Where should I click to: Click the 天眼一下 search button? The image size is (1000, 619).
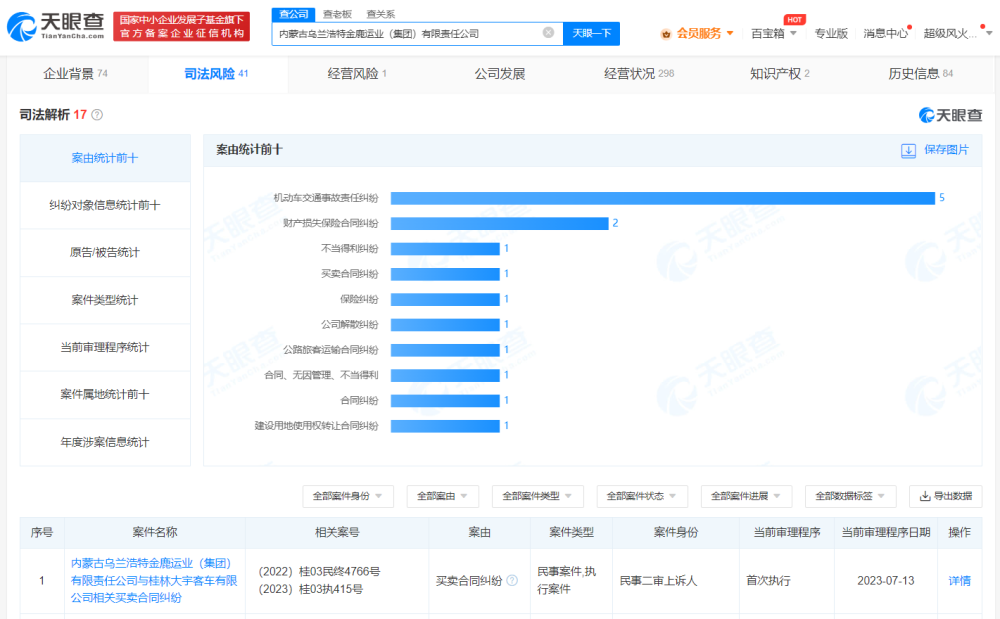591,33
